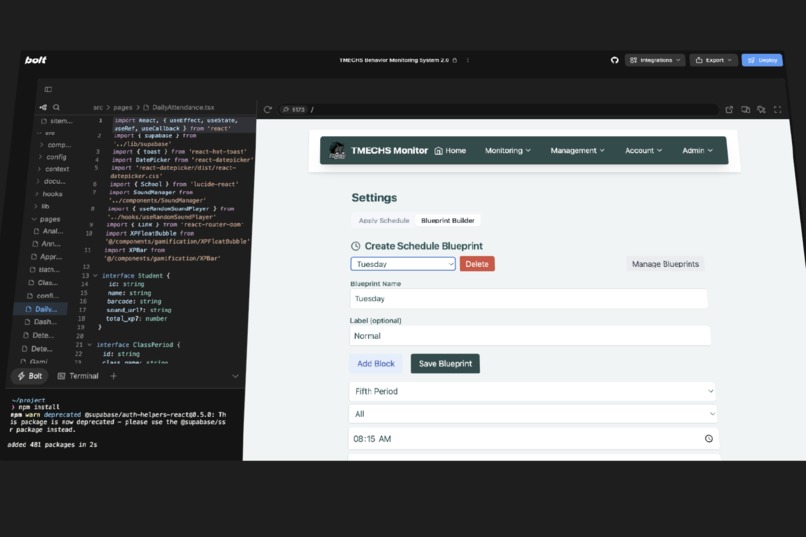Select the Daily... file in tree

click(41, 309)
